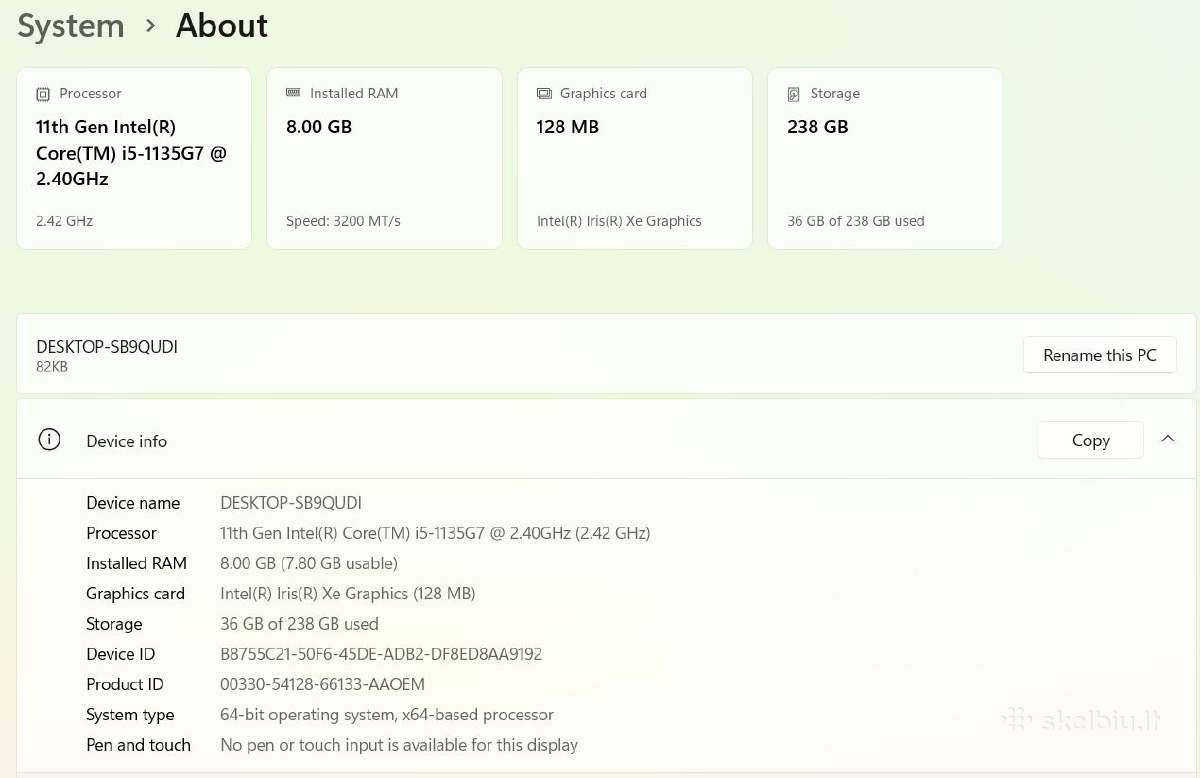Click 'Intel(R) Iris(R) Xe Graphics' in Graphics card

pos(619,221)
